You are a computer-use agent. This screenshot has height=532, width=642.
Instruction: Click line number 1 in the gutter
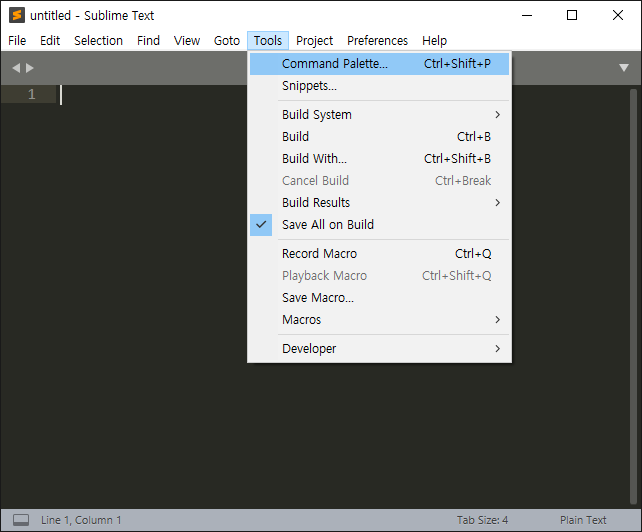[x=32, y=95]
